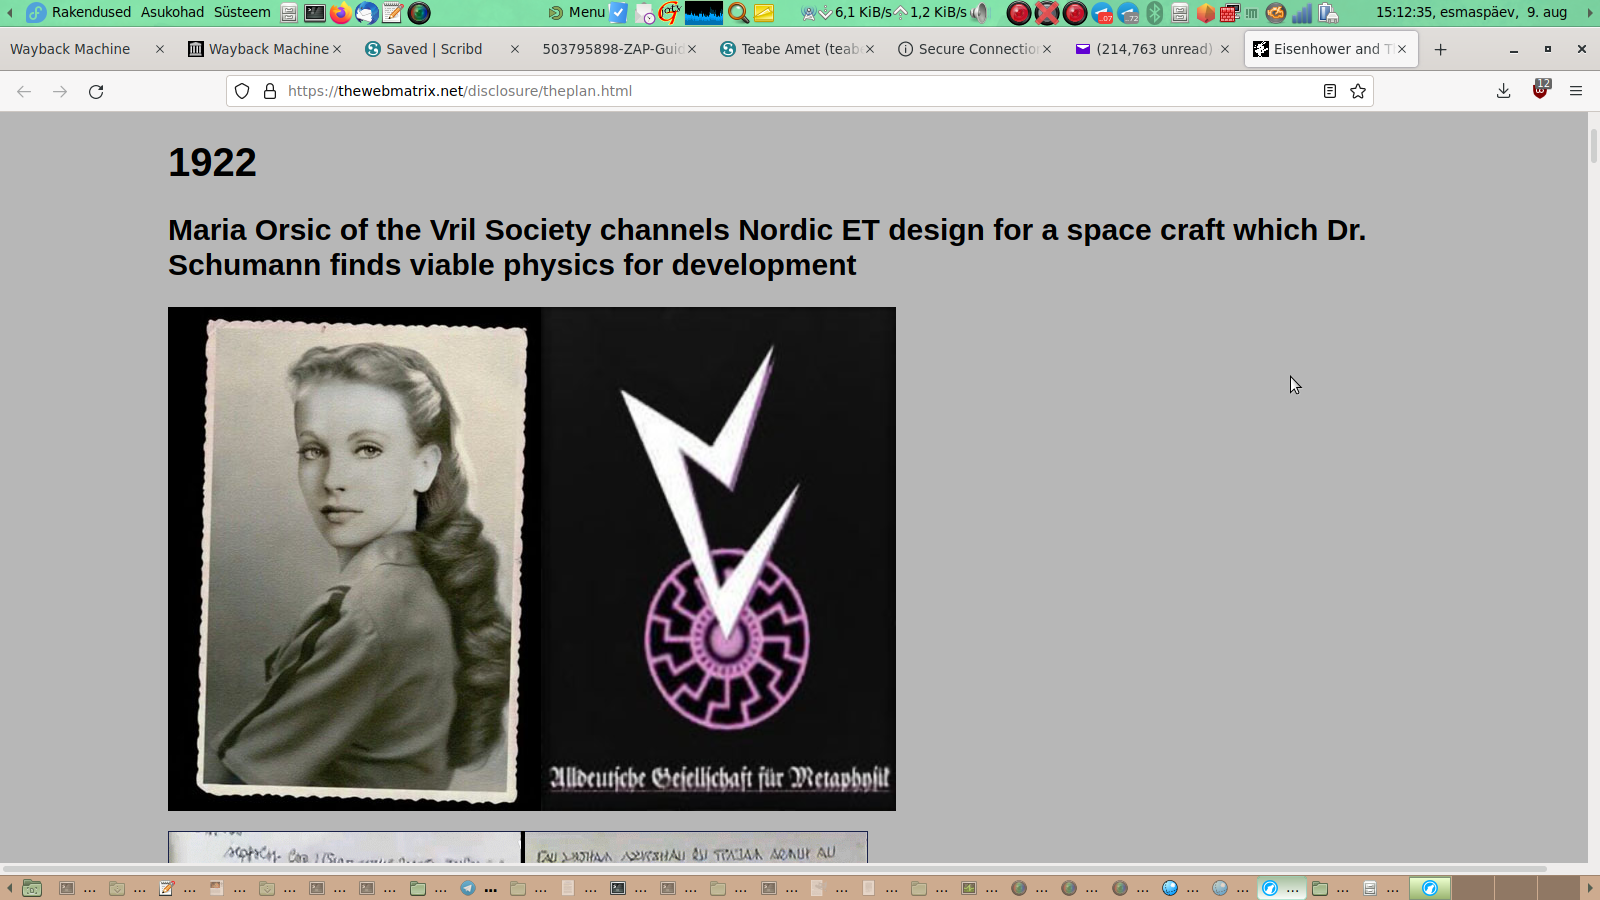
Task: Open the tracking protection shield icon
Action: [x=242, y=91]
